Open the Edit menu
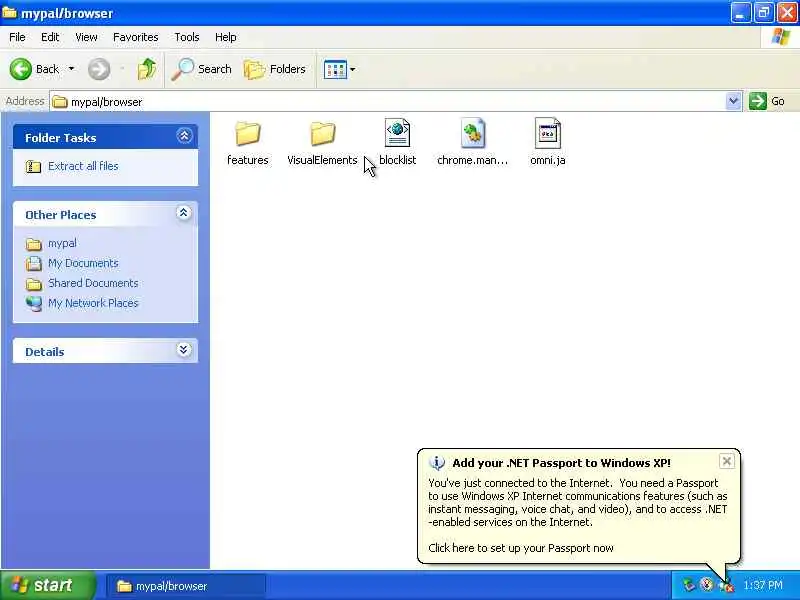This screenshot has height=600, width=800. click(50, 37)
